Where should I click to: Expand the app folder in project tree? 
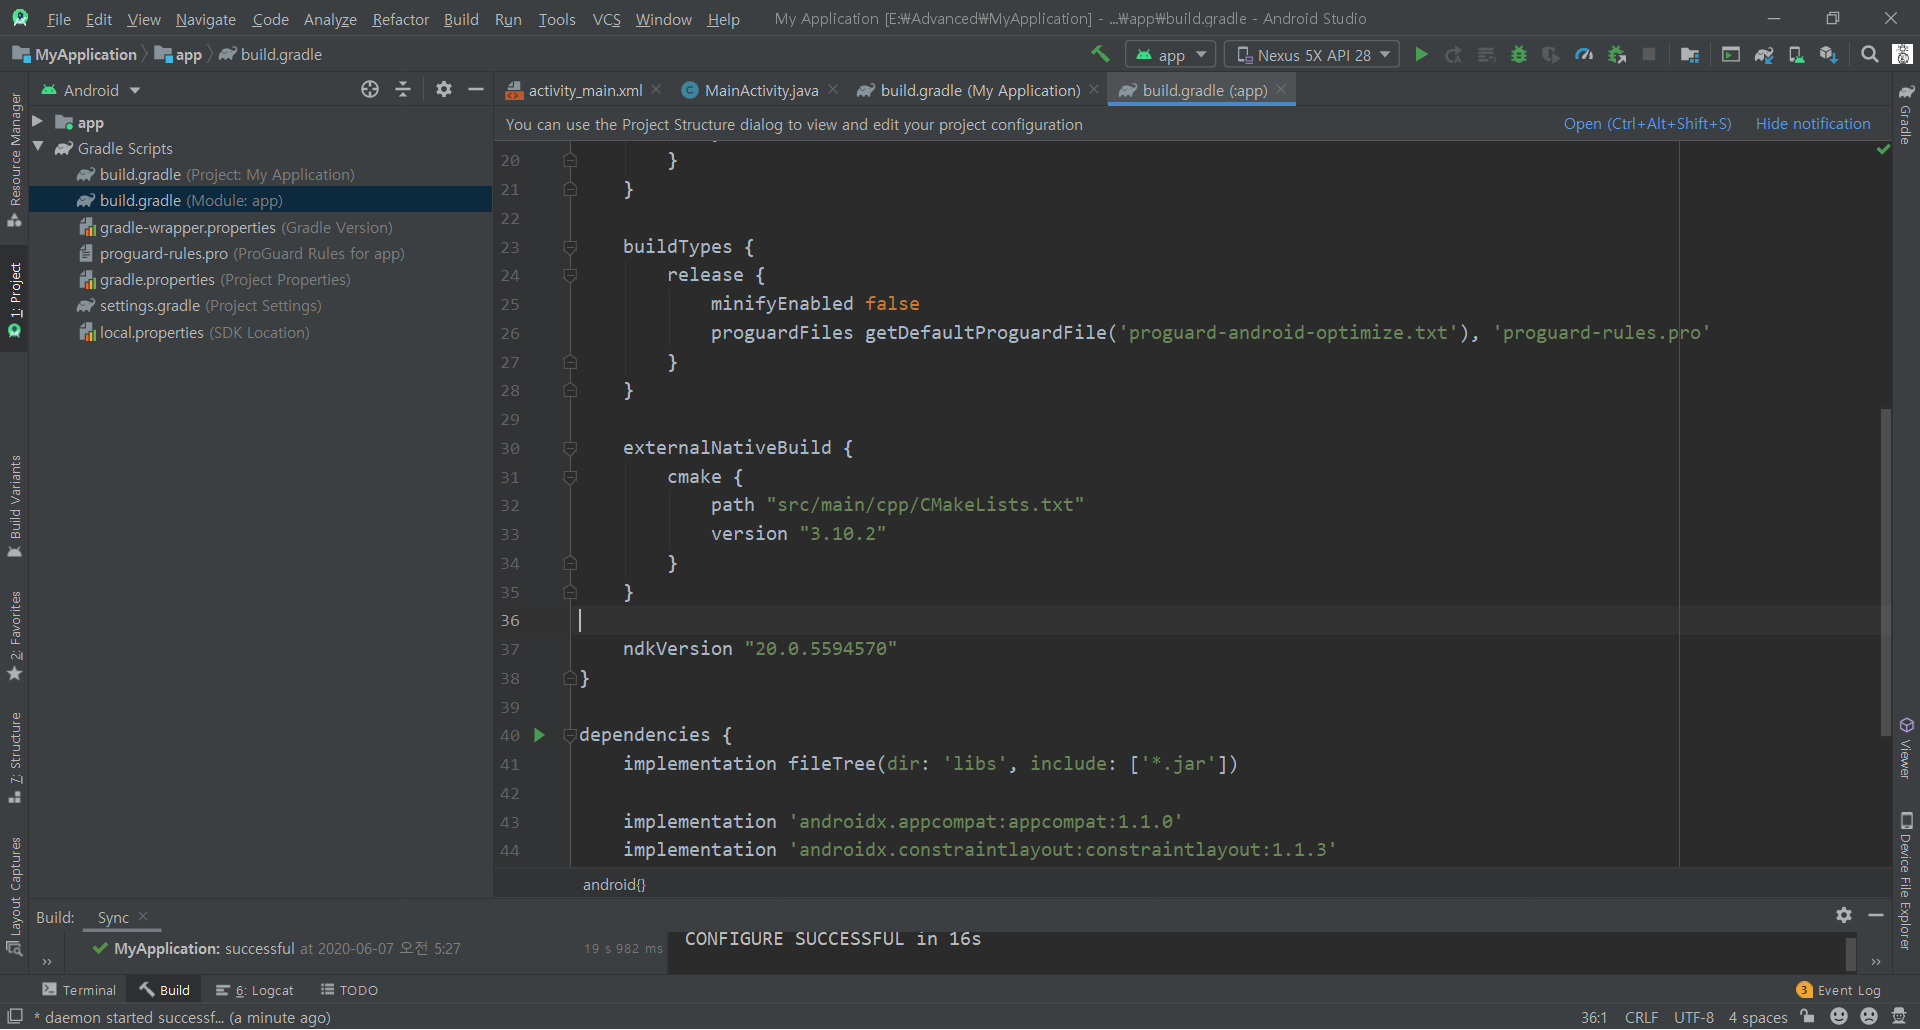point(38,121)
